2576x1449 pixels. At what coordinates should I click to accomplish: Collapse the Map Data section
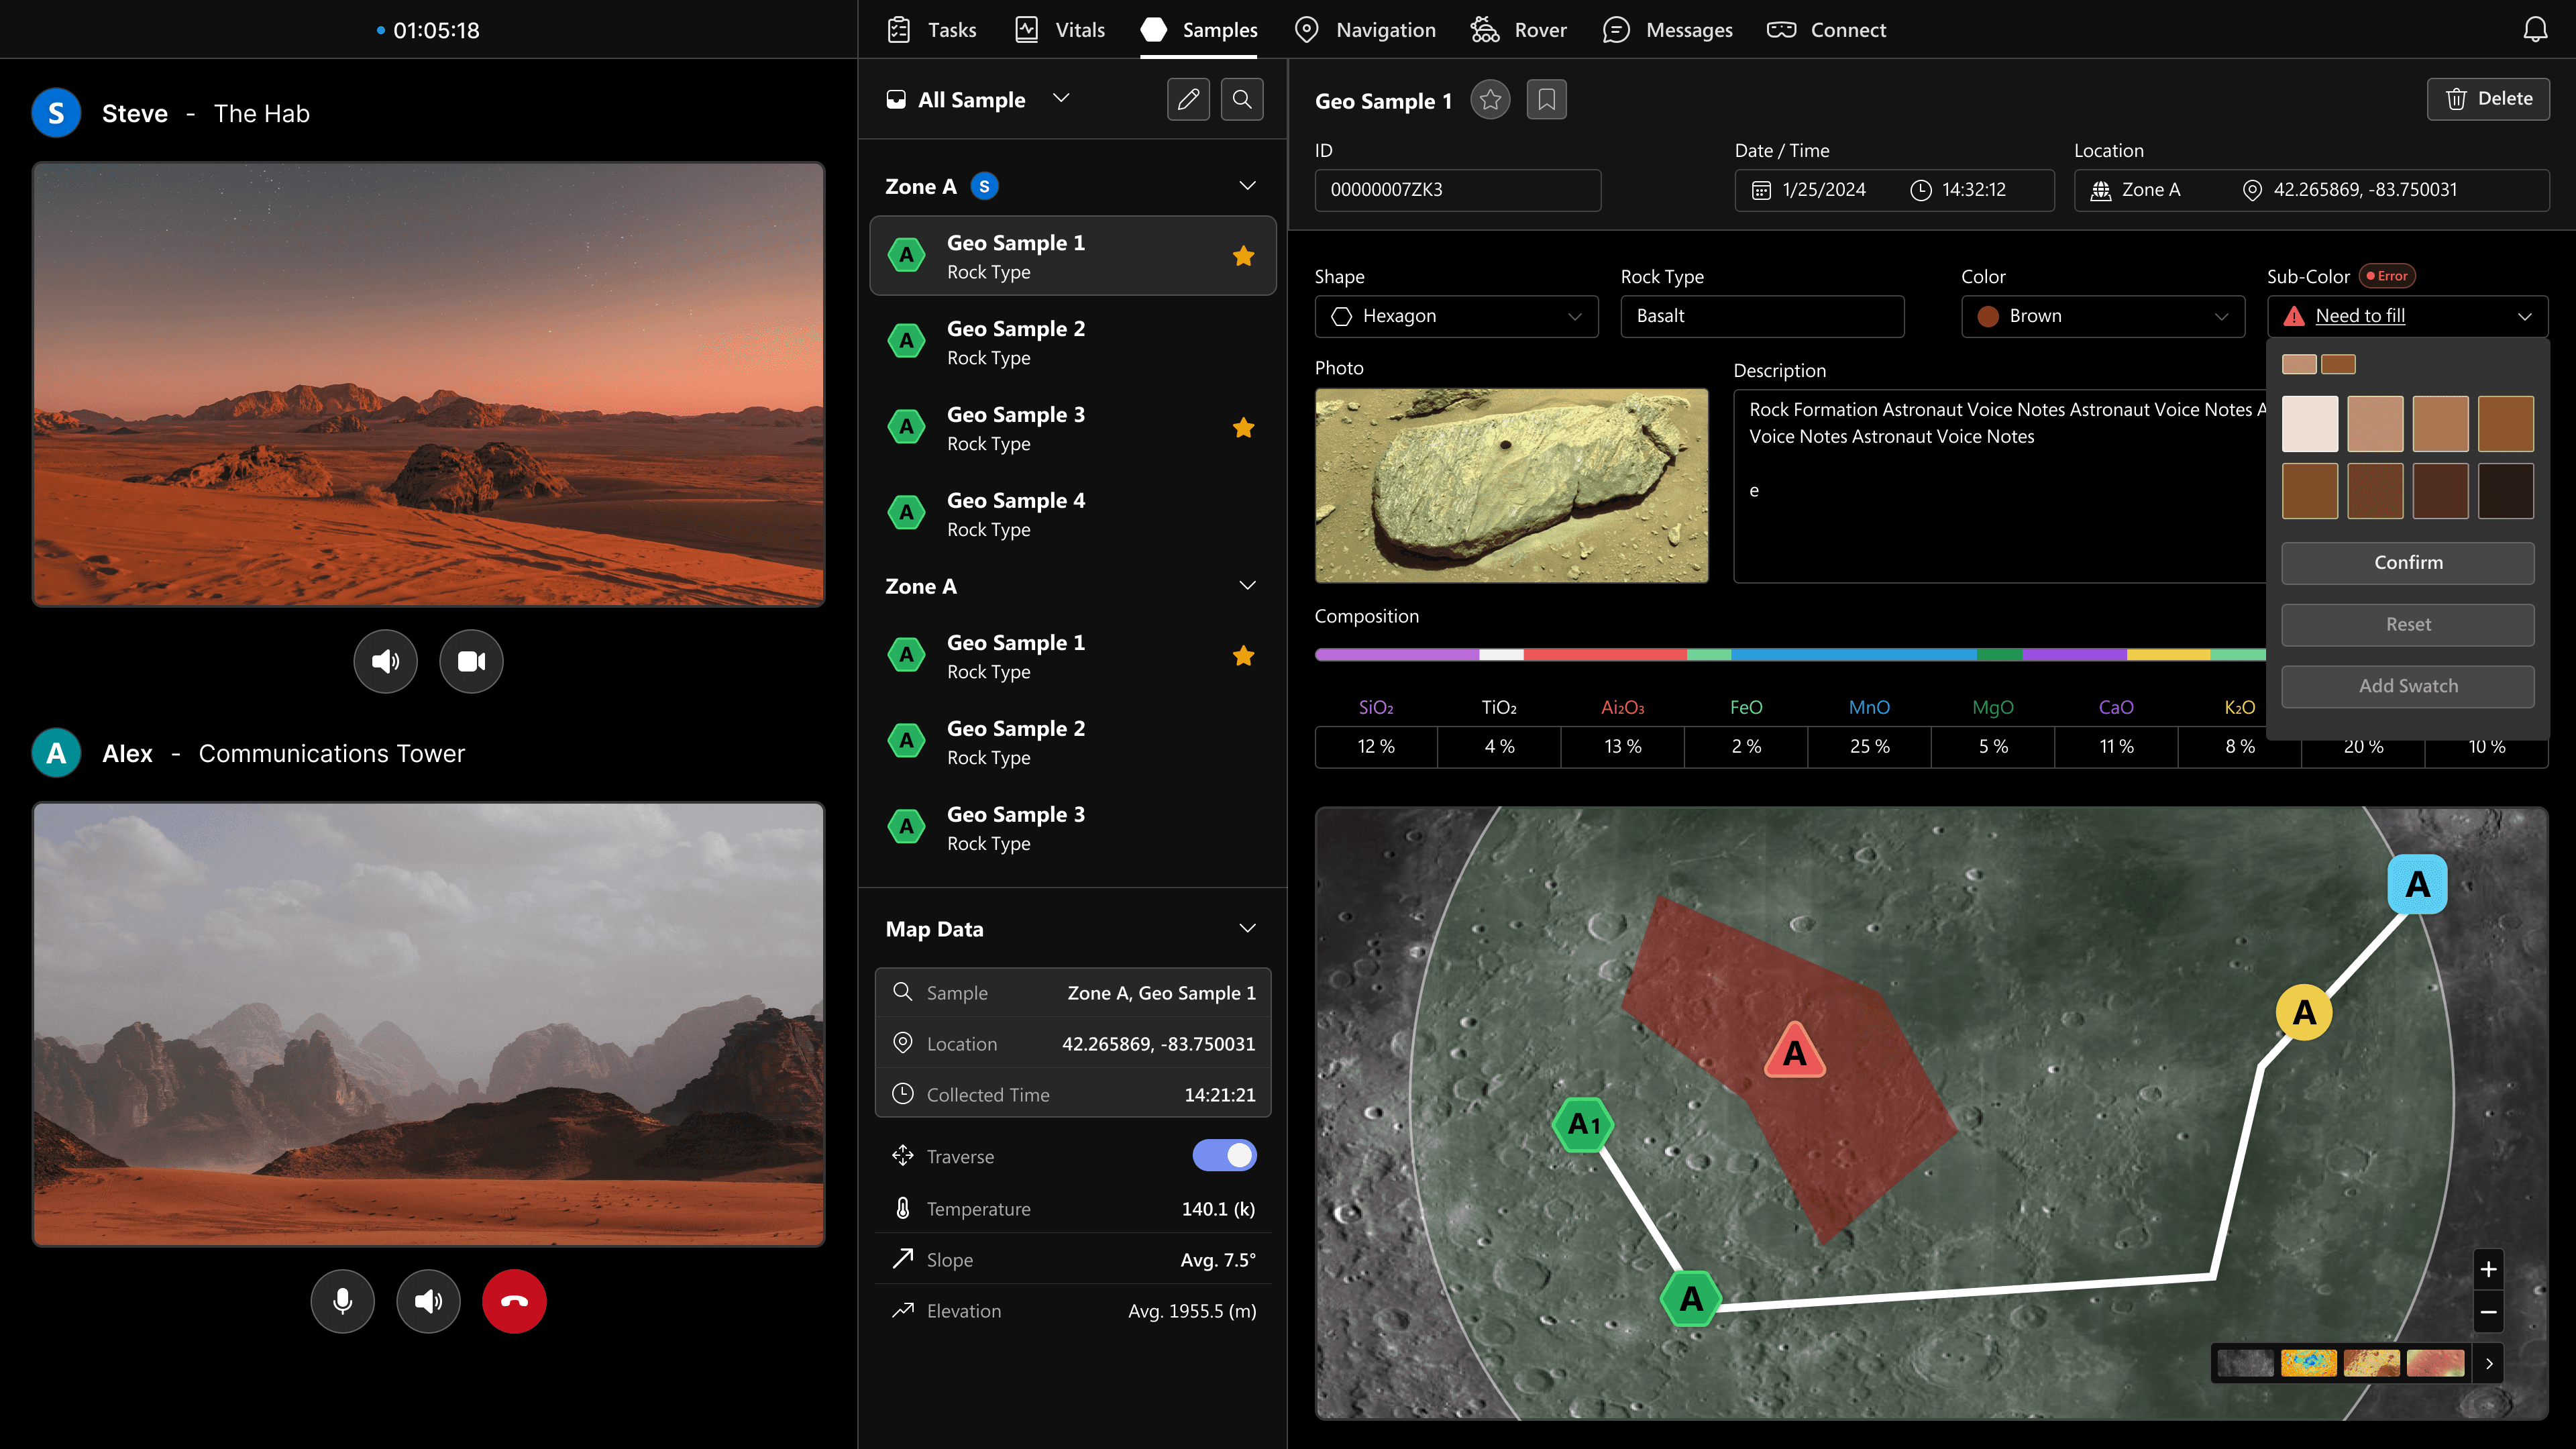pyautogui.click(x=1247, y=928)
